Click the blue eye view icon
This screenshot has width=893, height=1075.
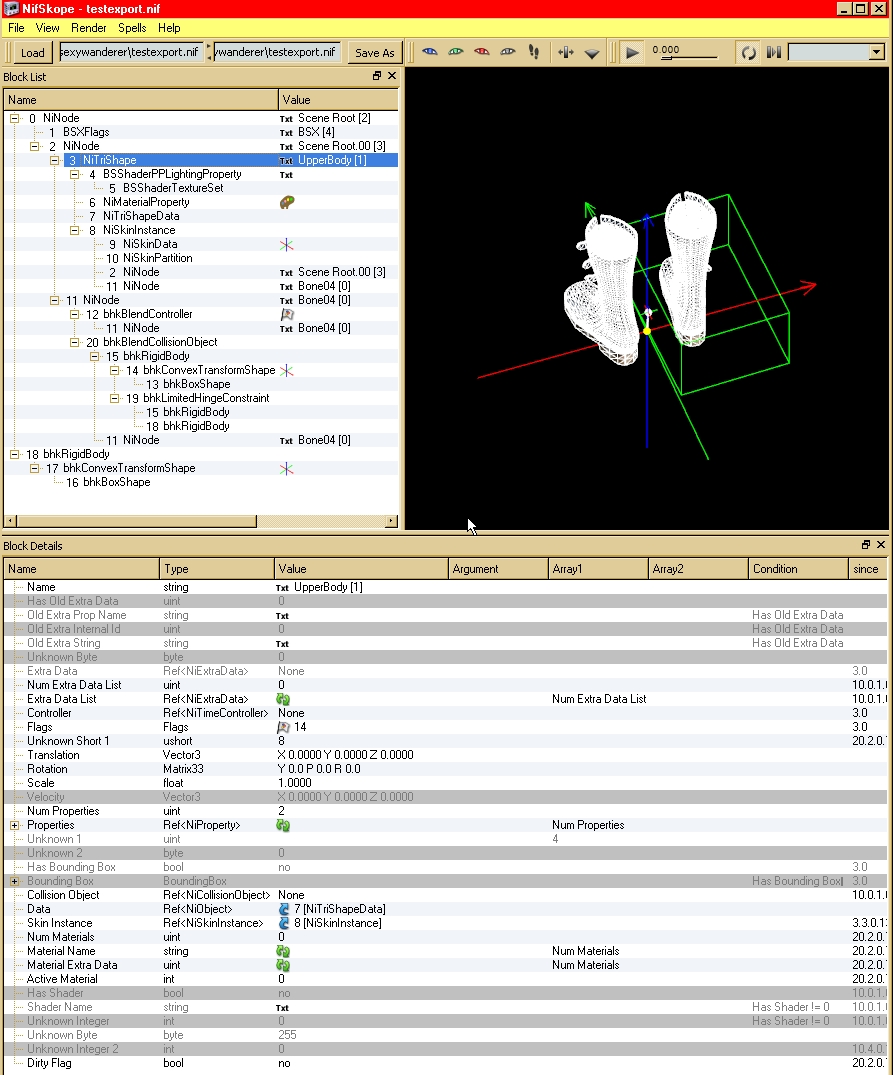click(430, 52)
